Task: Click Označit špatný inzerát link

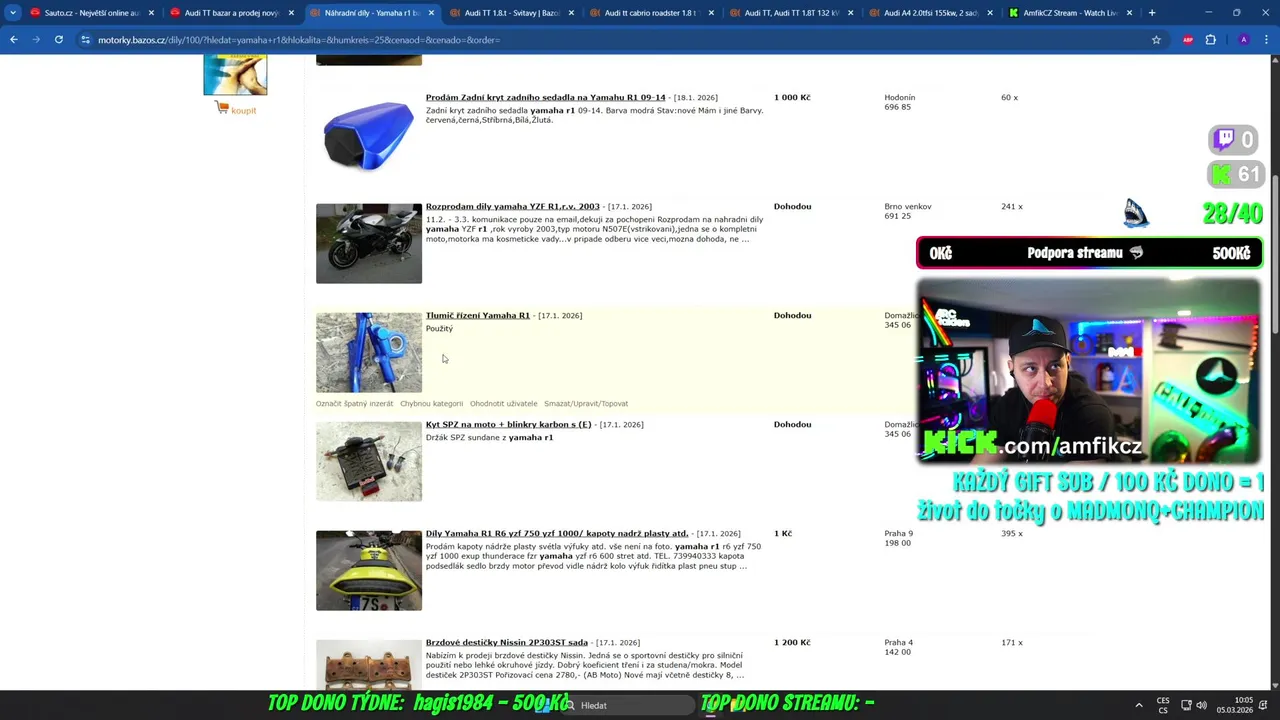Action: point(354,404)
